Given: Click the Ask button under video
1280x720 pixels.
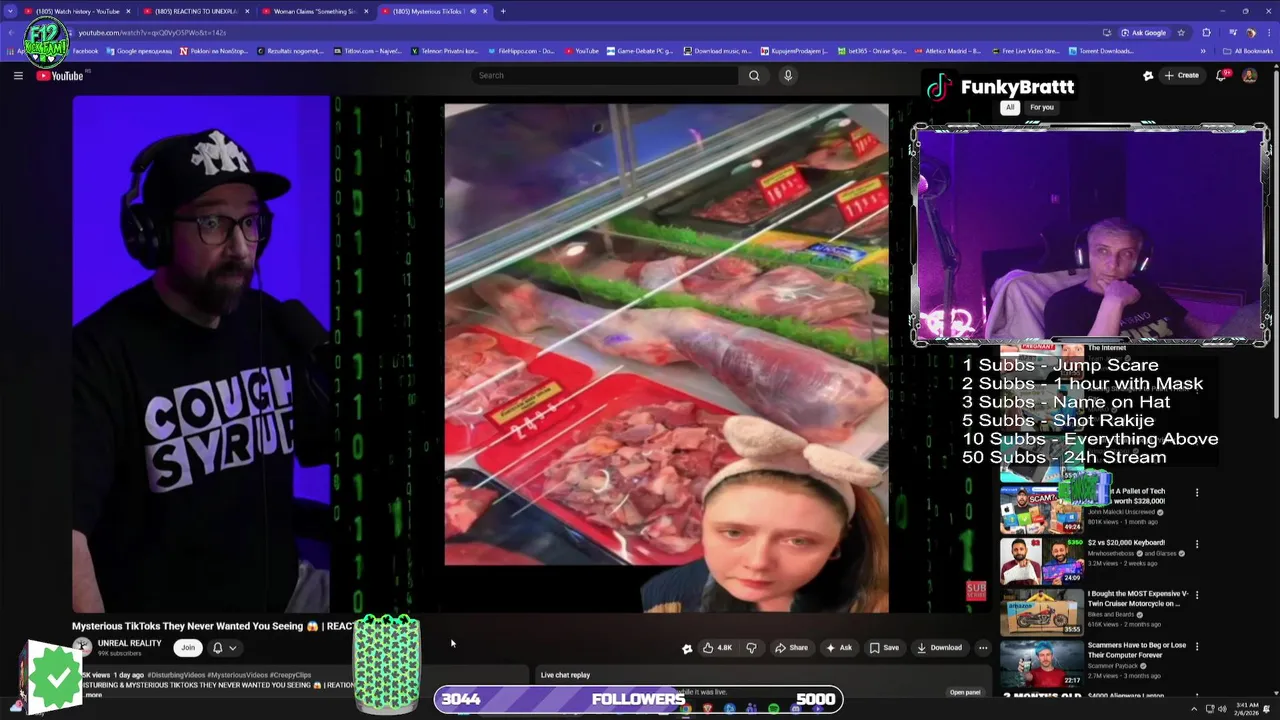Looking at the screenshot, I should [x=838, y=647].
